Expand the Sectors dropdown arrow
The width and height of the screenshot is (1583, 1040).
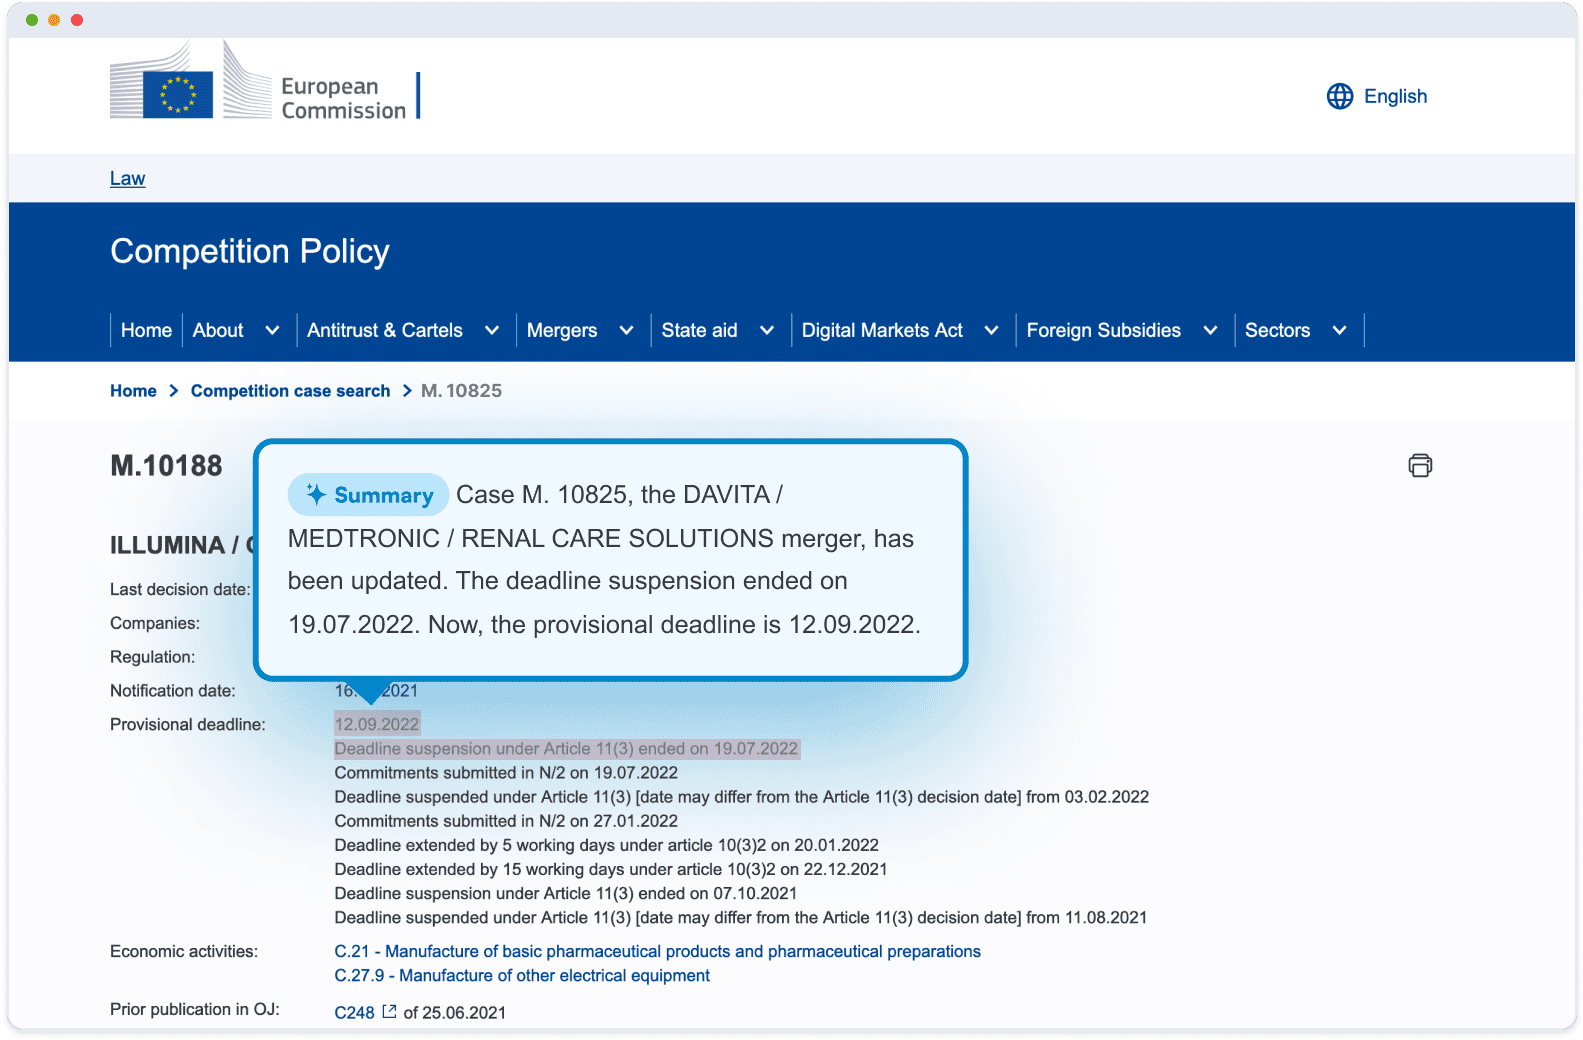pyautogui.click(x=1340, y=331)
